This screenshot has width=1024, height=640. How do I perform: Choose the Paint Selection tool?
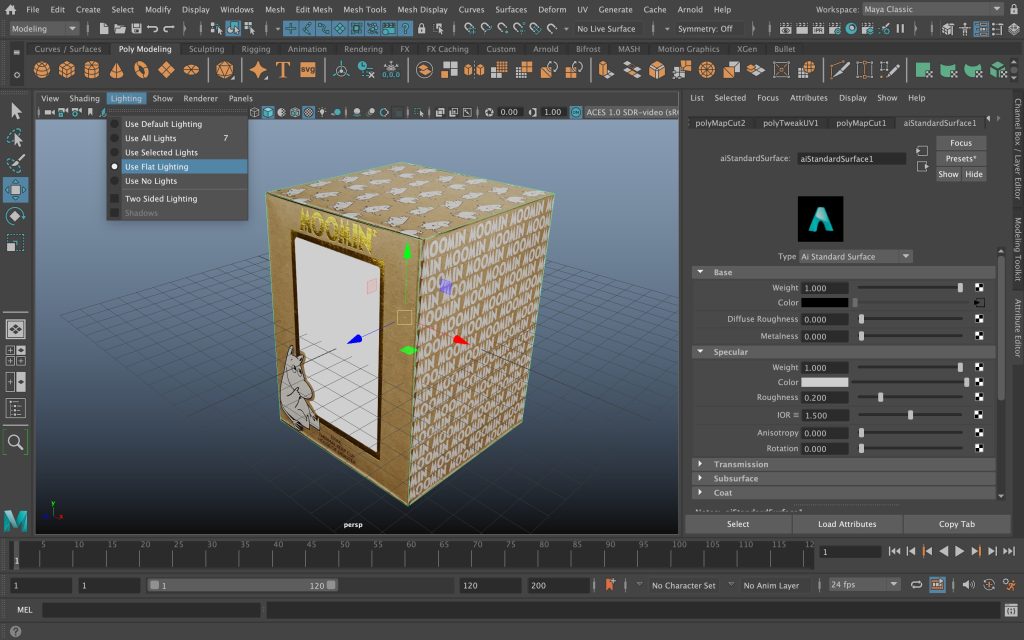(16, 163)
